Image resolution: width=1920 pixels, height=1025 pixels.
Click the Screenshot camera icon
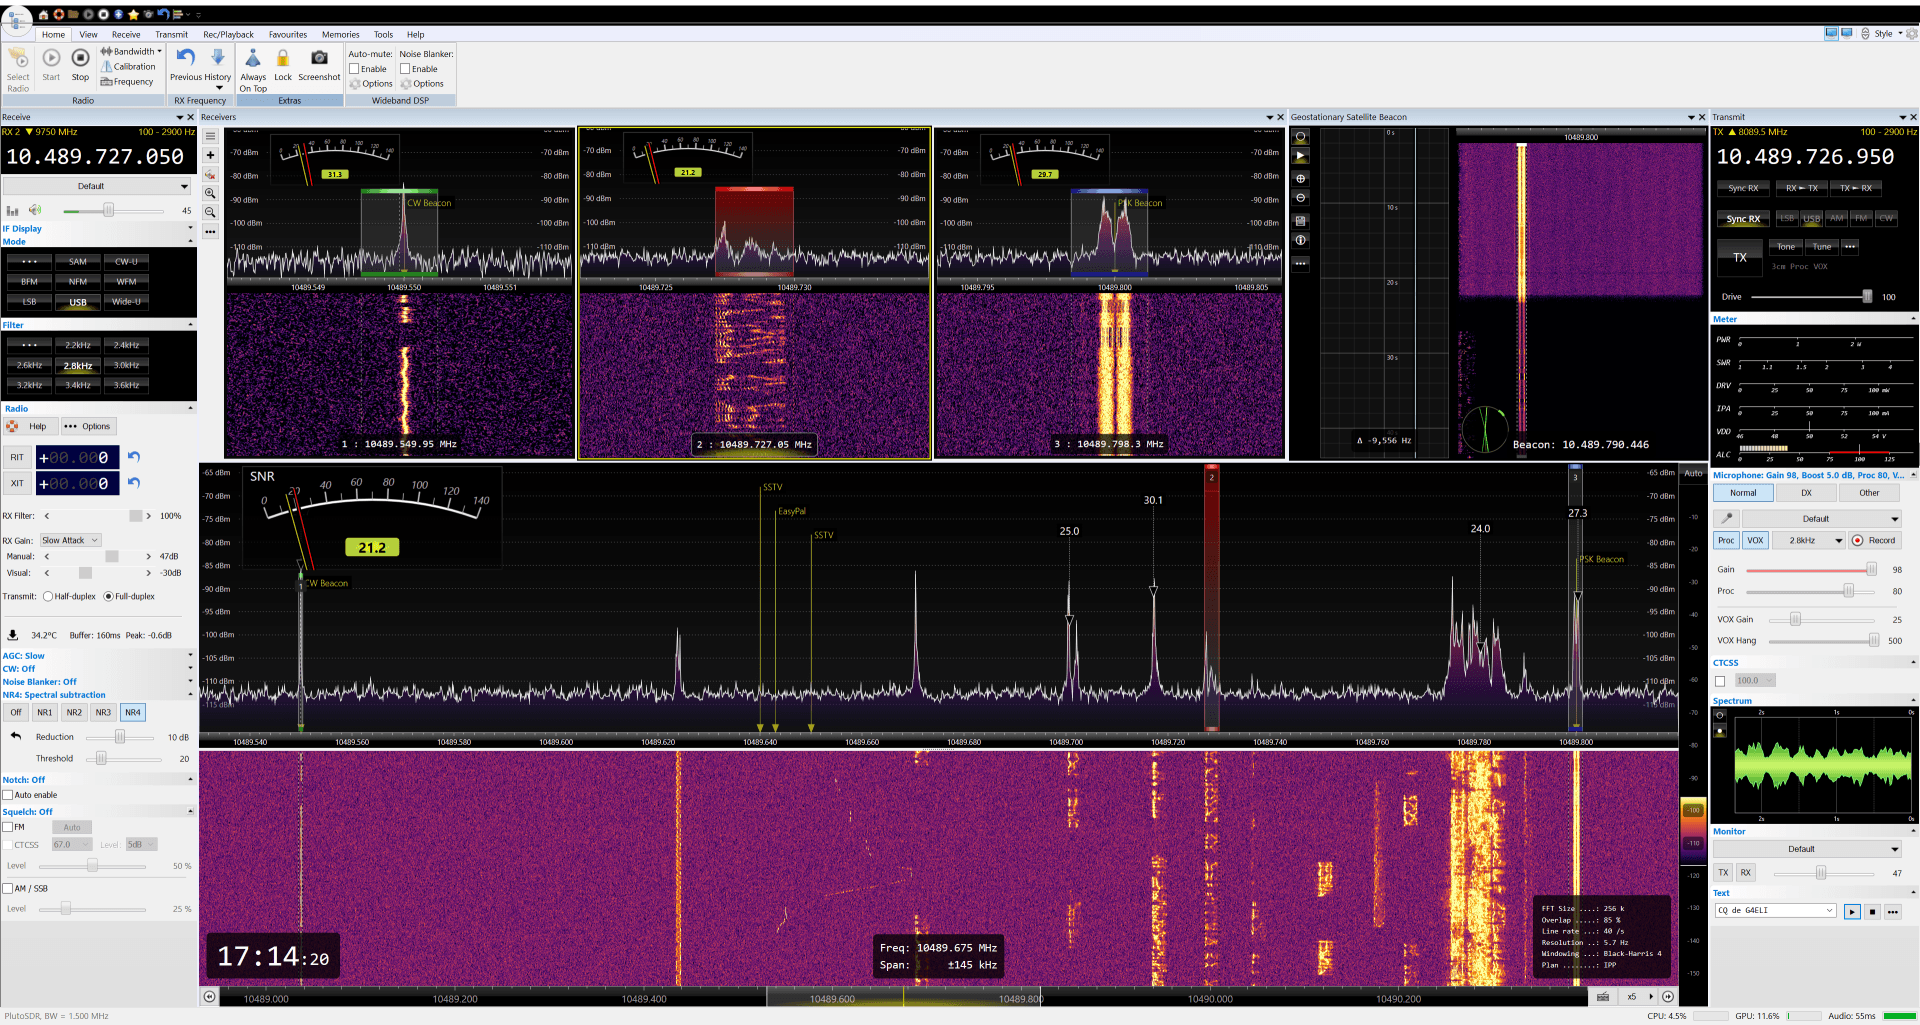[319, 59]
